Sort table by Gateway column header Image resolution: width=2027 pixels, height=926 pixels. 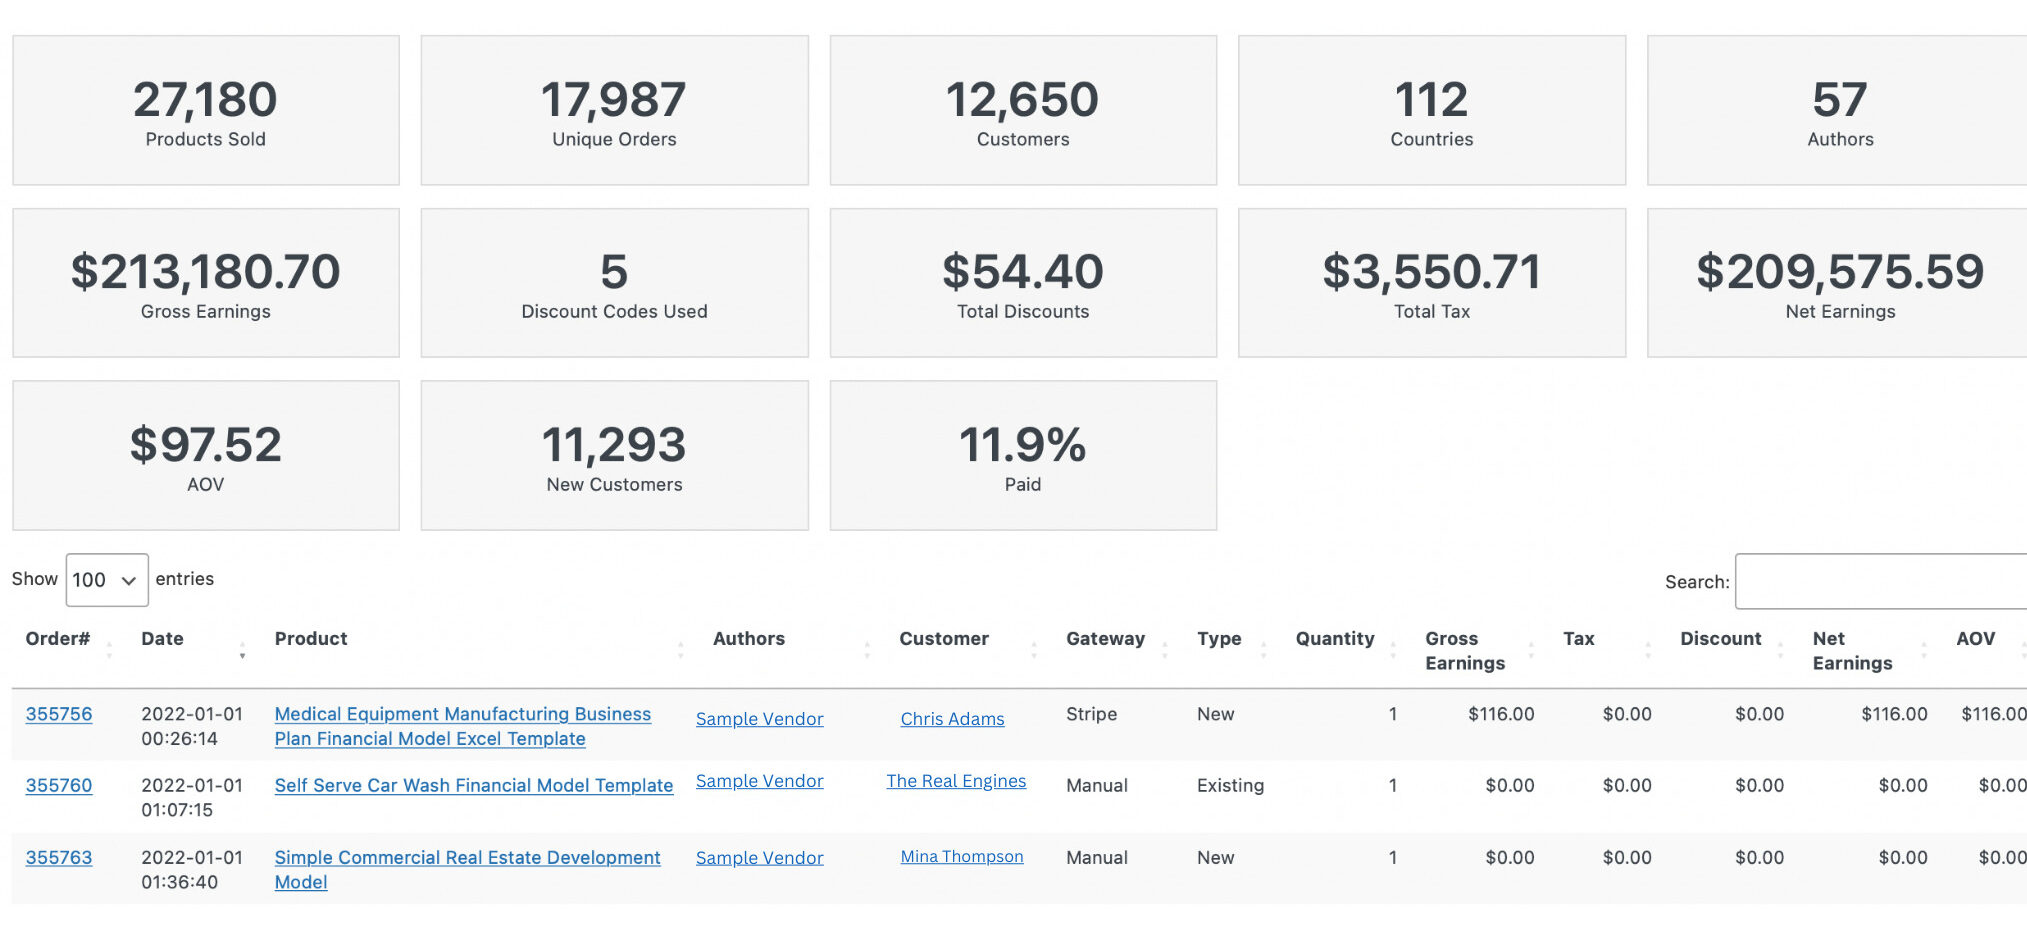tap(1105, 639)
